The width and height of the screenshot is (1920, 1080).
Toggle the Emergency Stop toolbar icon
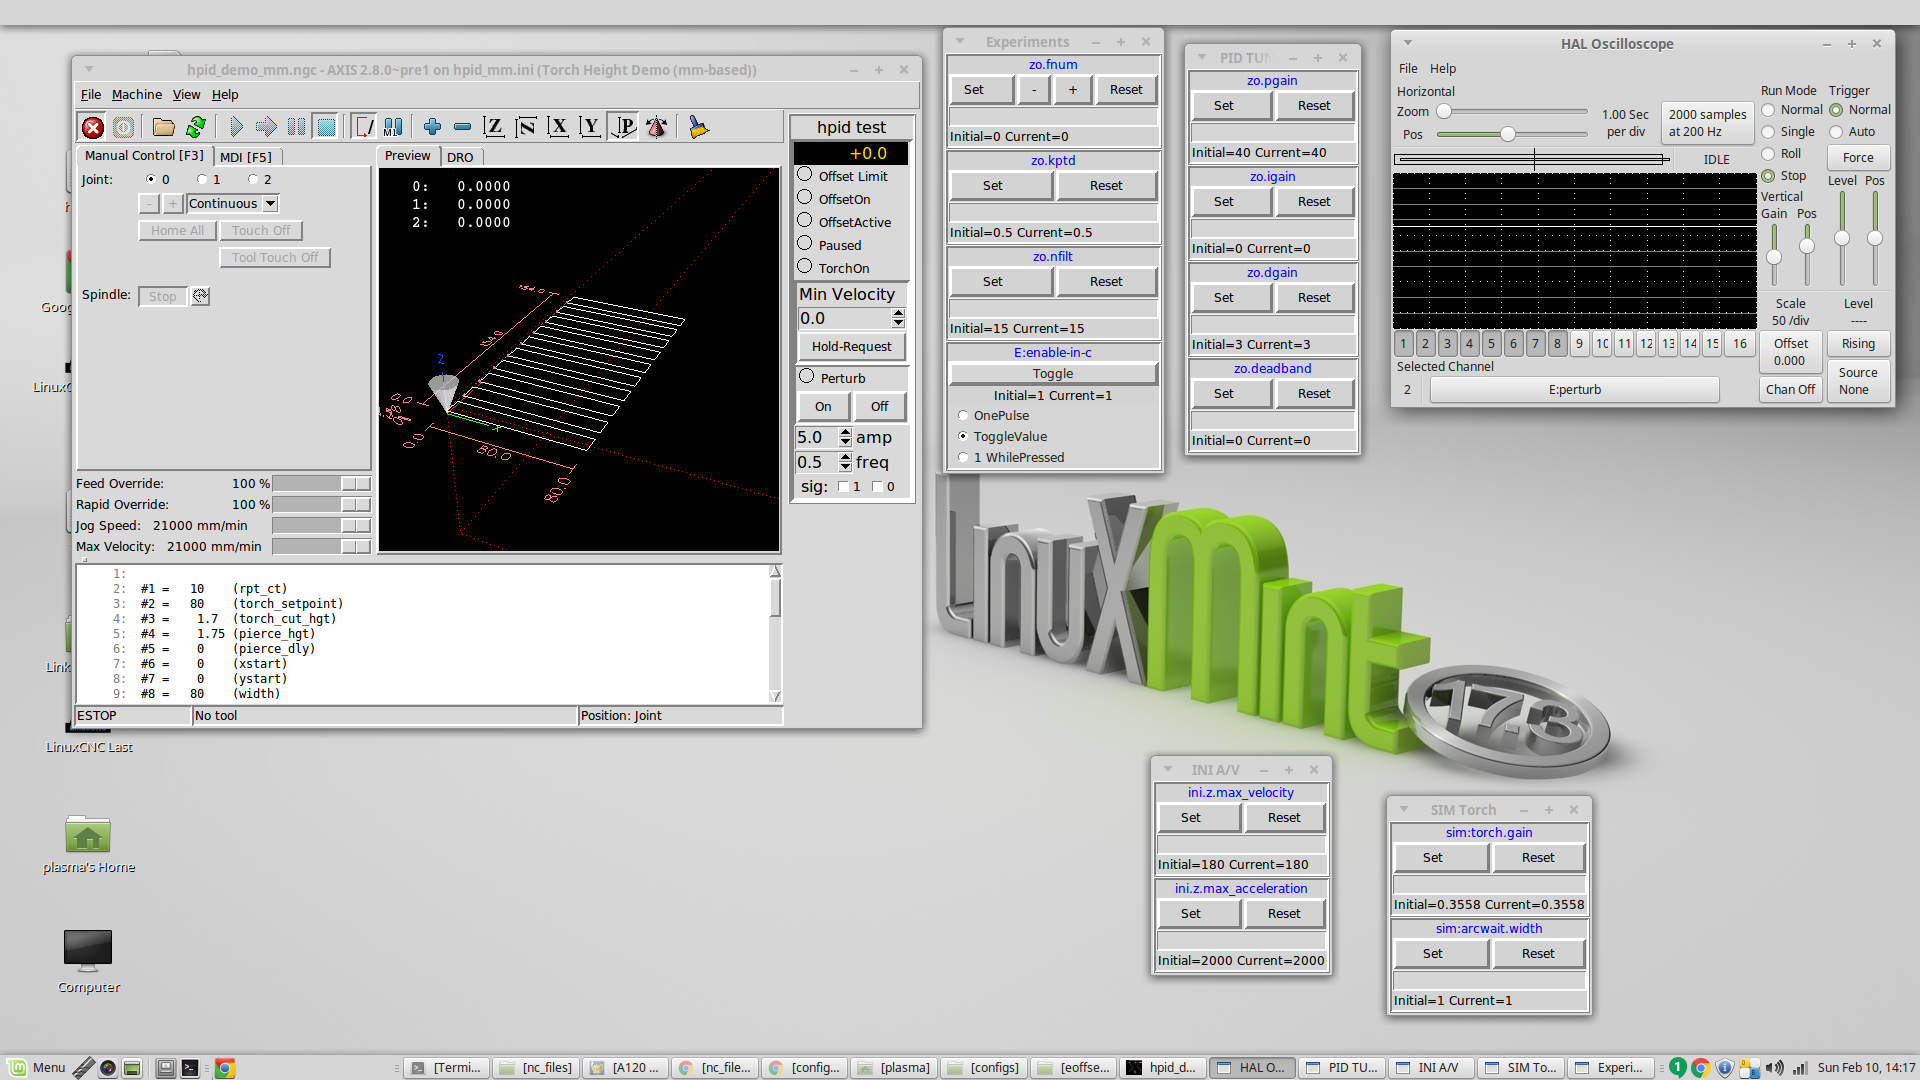pyautogui.click(x=93, y=127)
